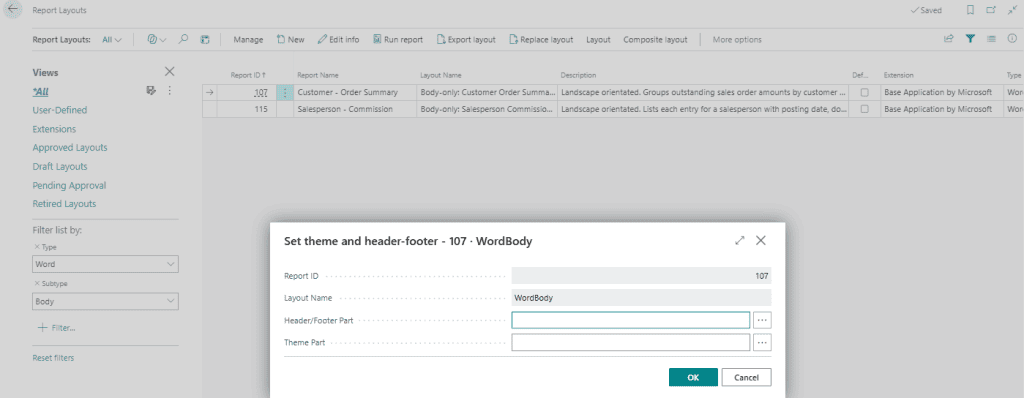Click the OK button in dialog

pyautogui.click(x=693, y=377)
